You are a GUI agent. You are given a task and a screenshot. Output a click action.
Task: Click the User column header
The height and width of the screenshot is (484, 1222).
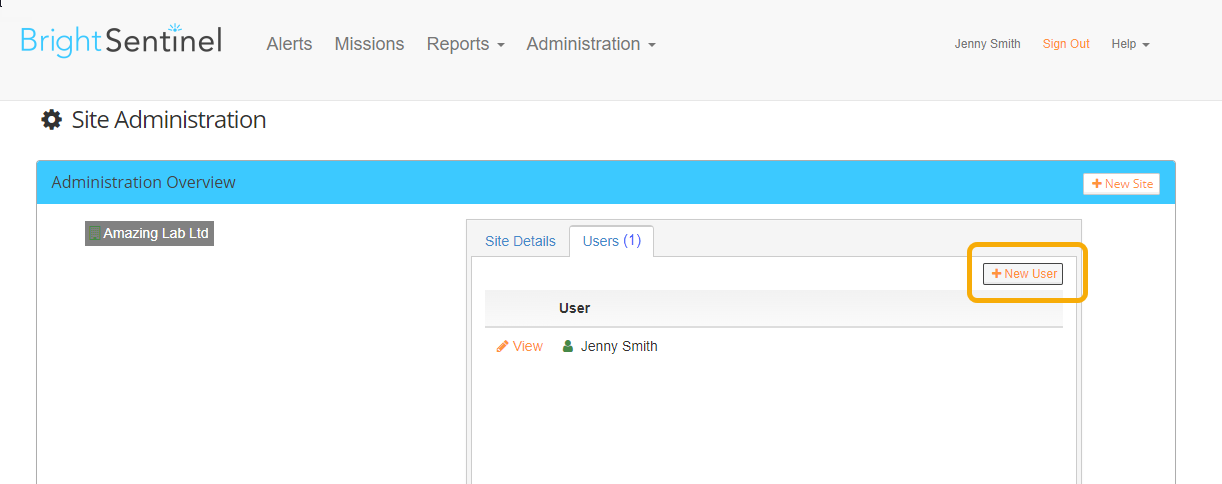click(575, 308)
